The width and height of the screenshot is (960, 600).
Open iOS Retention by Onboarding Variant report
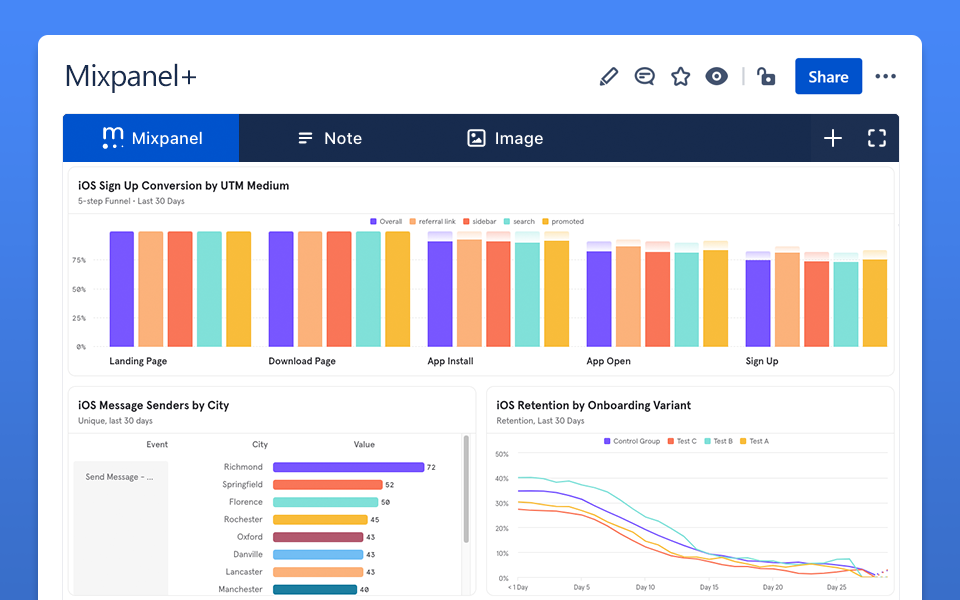click(x=593, y=405)
